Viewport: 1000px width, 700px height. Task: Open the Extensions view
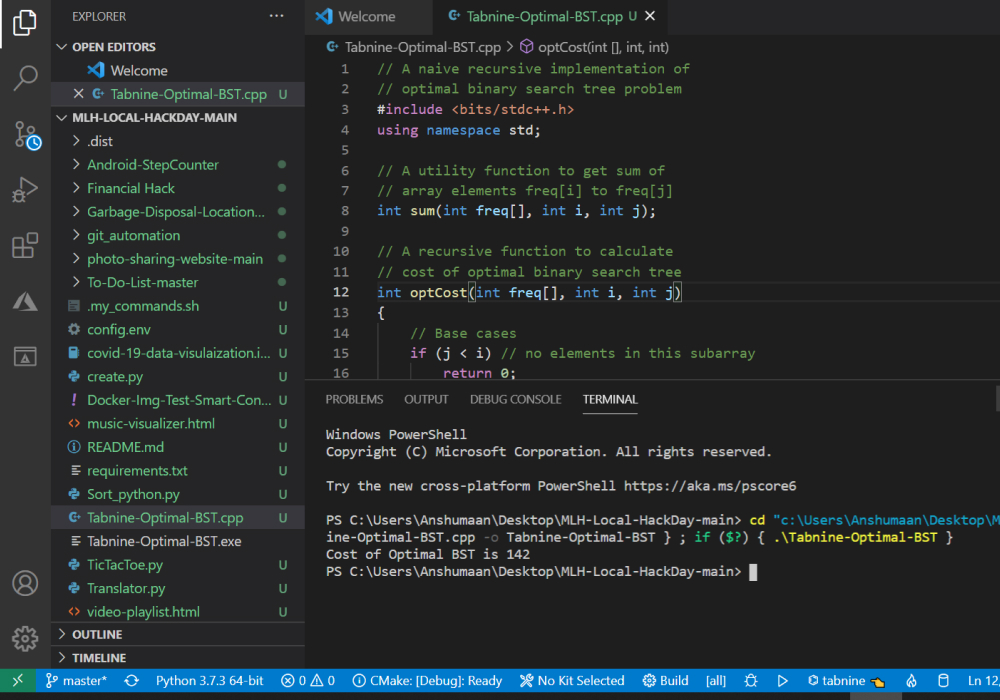pos(25,246)
